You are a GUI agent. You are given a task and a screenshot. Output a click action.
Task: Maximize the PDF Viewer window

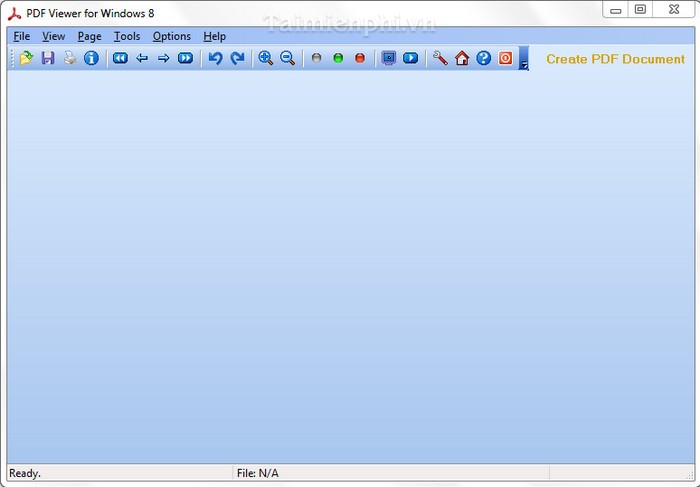click(x=640, y=9)
